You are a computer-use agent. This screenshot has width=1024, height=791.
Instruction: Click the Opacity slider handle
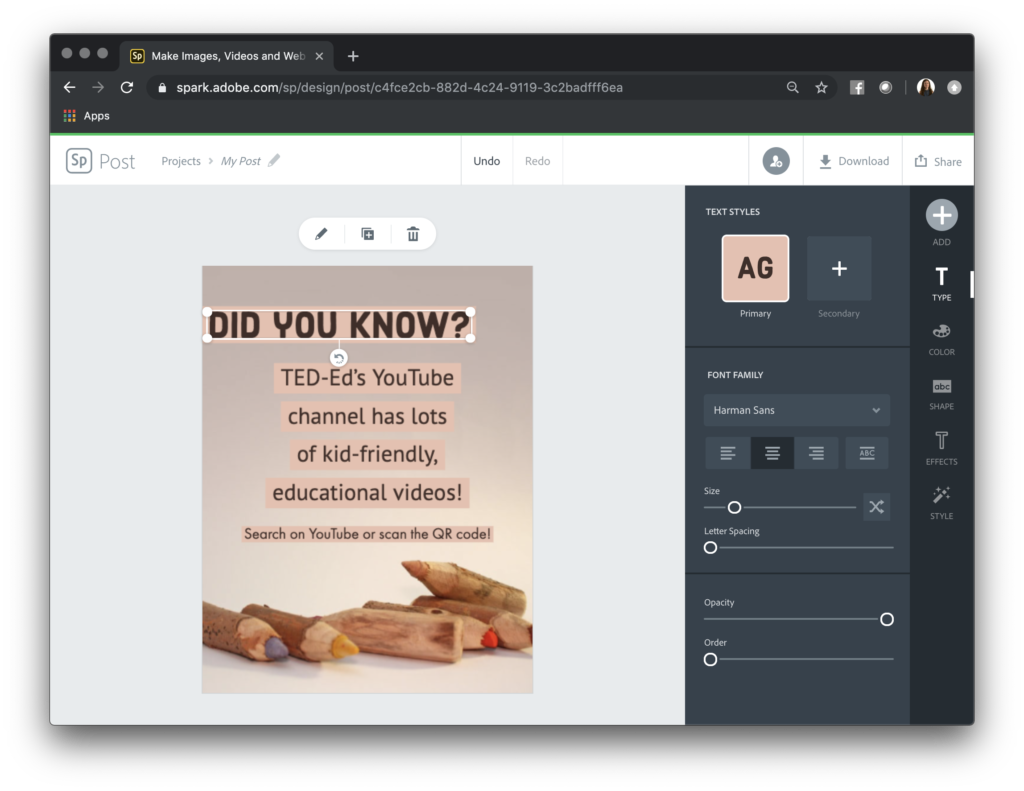(x=886, y=619)
